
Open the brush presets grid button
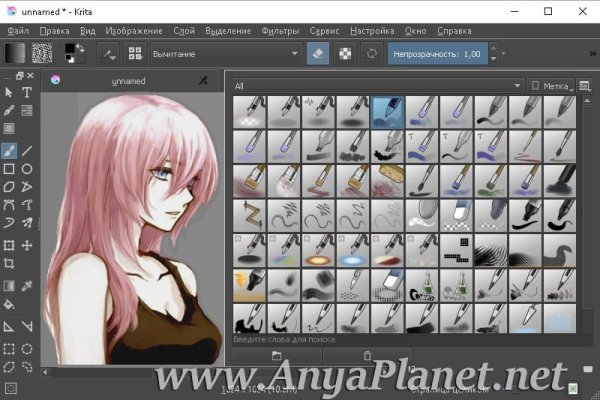click(x=135, y=54)
